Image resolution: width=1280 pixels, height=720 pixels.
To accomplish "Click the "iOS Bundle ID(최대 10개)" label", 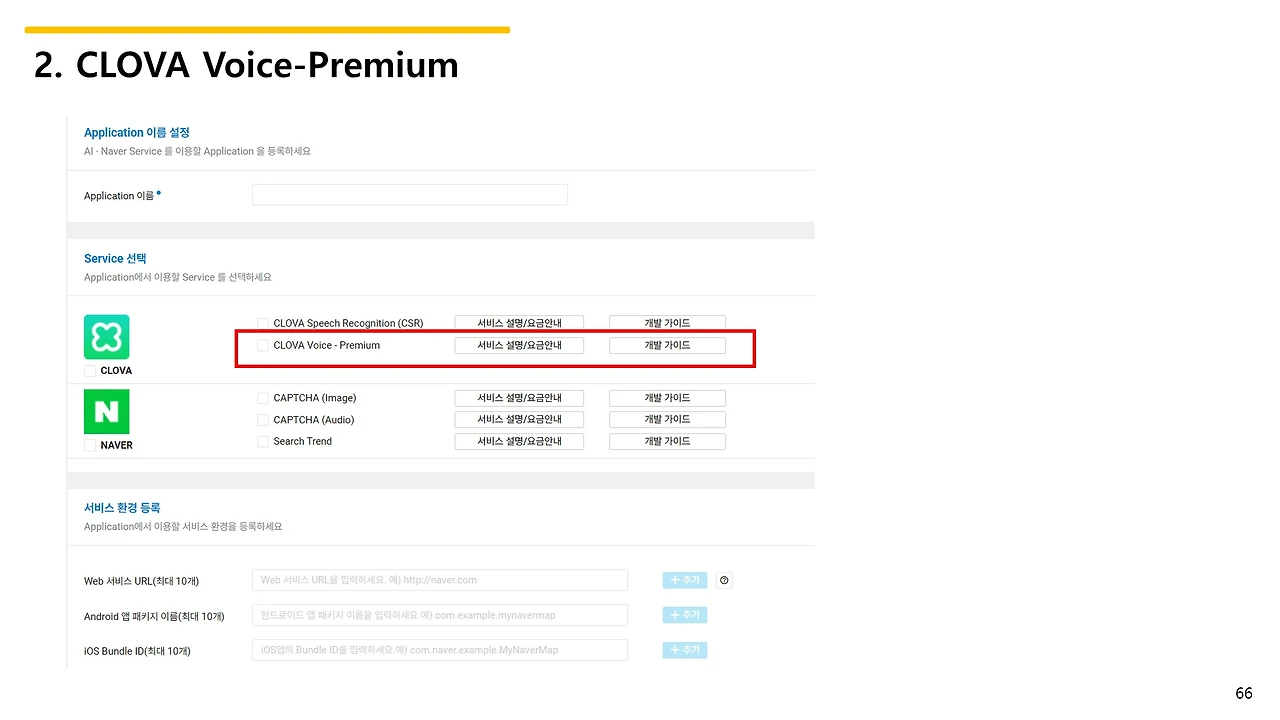I will pyautogui.click(x=137, y=651).
